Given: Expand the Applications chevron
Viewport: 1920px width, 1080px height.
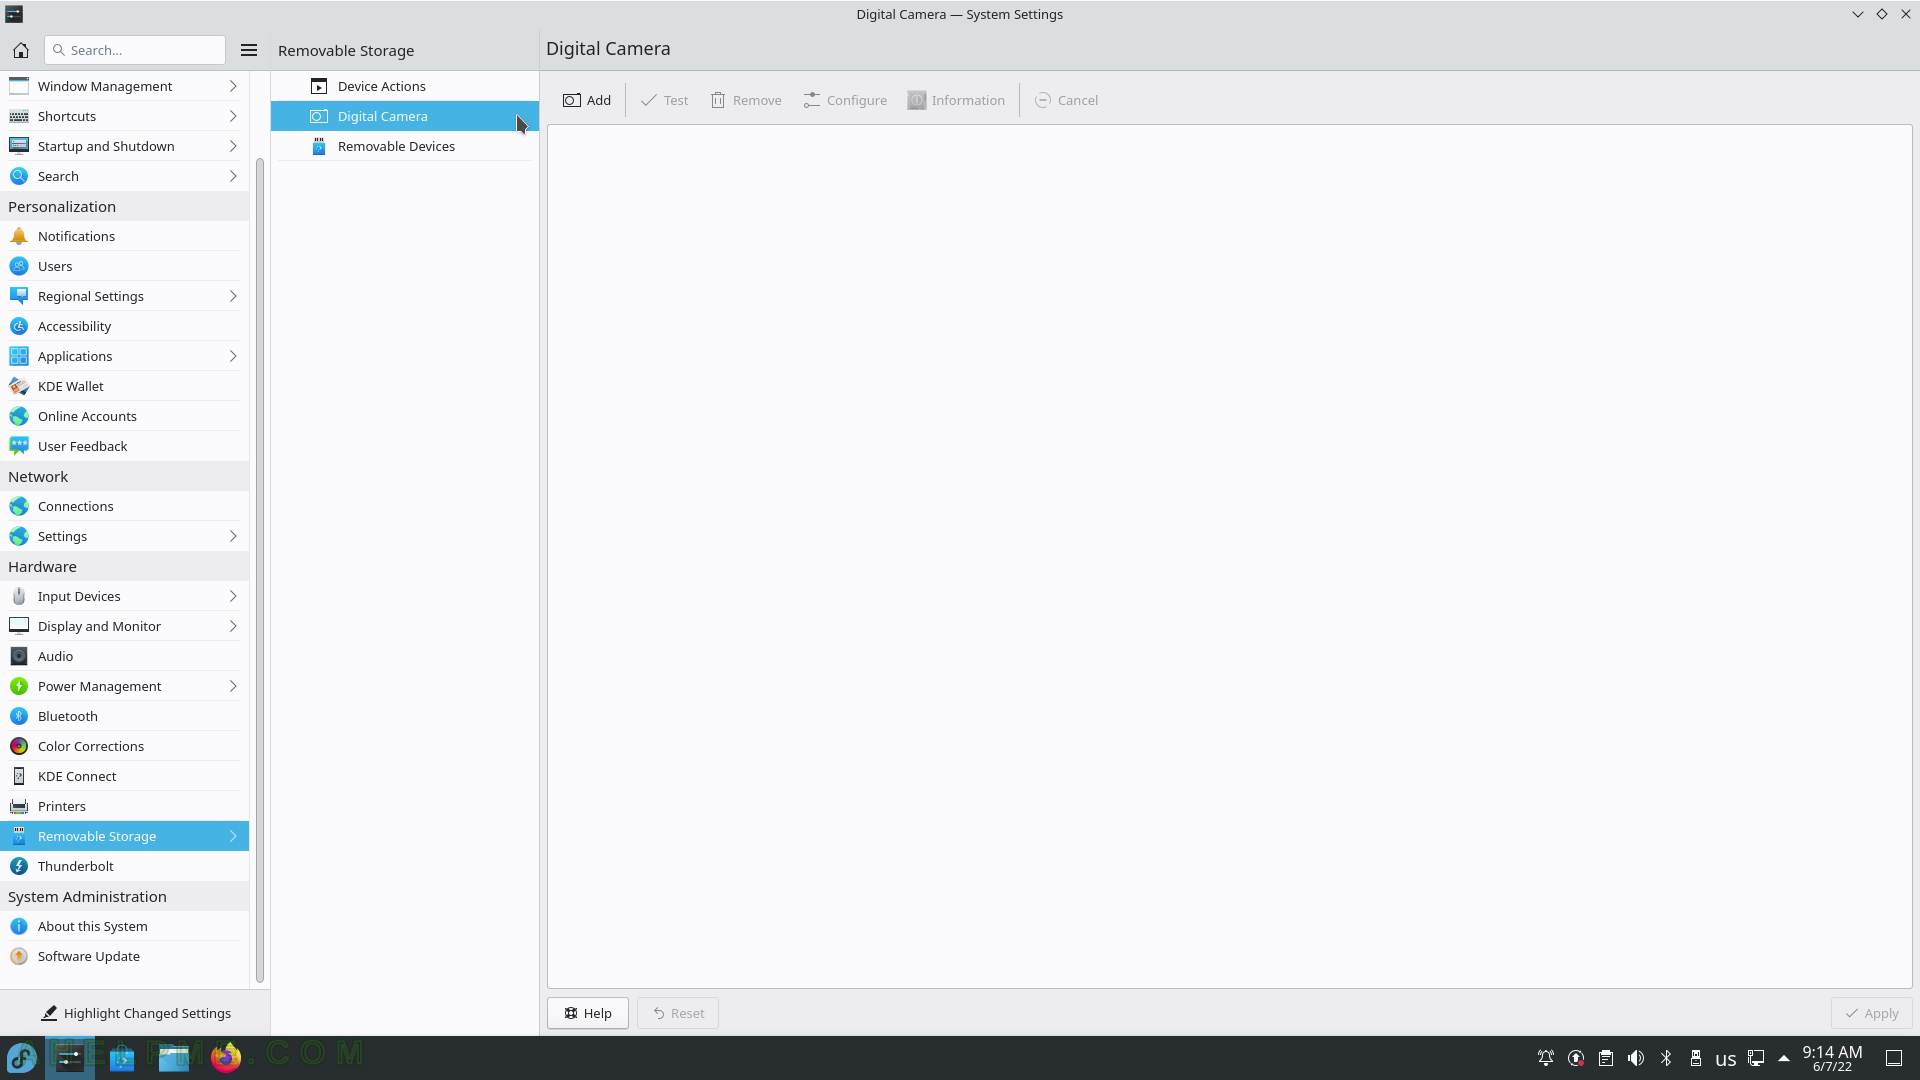Looking at the screenshot, I should click(233, 356).
